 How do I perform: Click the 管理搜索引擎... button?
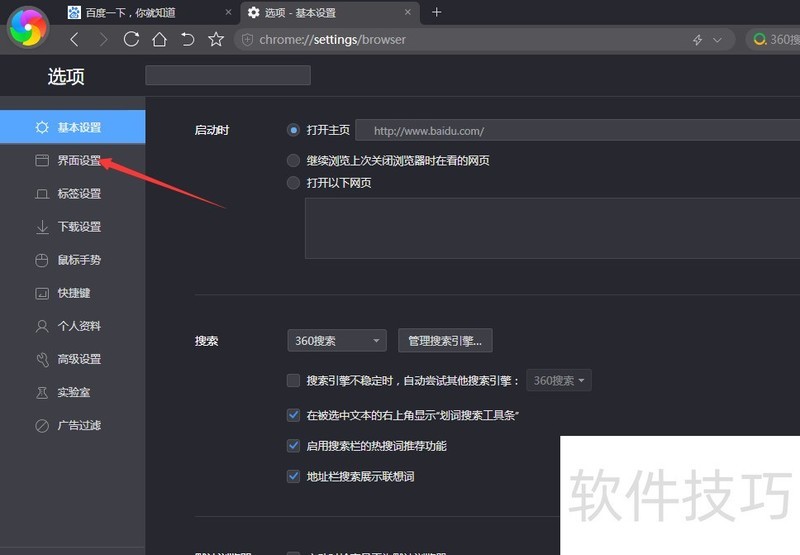coord(445,341)
